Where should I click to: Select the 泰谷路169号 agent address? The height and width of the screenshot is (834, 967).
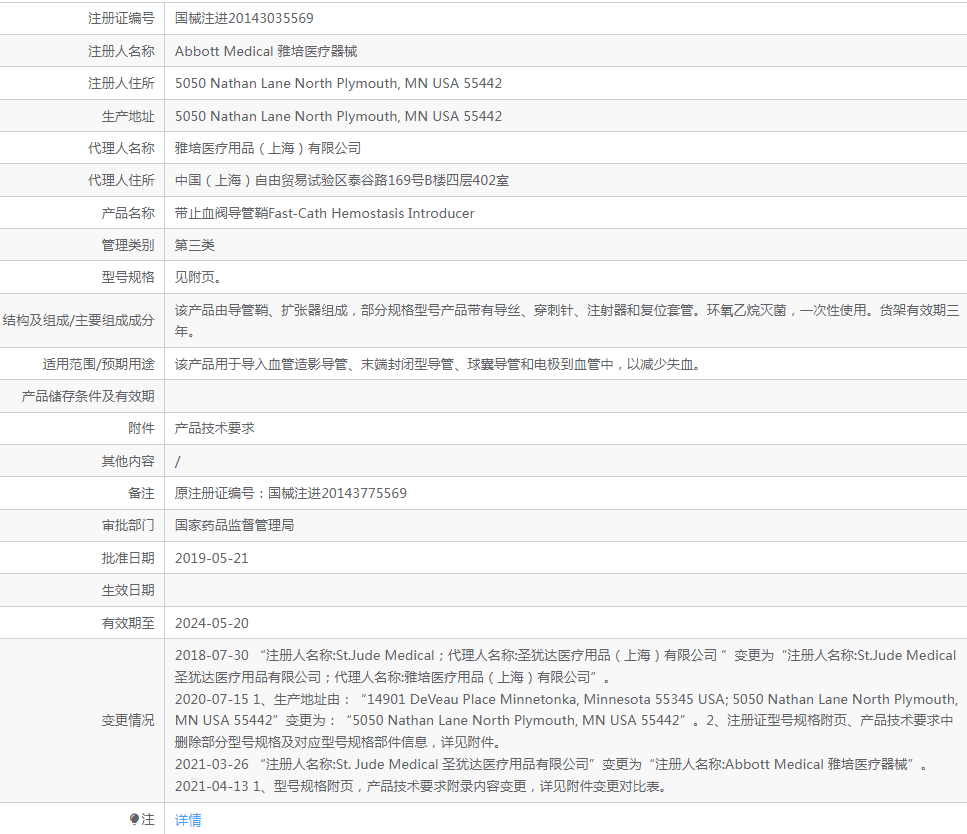coord(342,180)
